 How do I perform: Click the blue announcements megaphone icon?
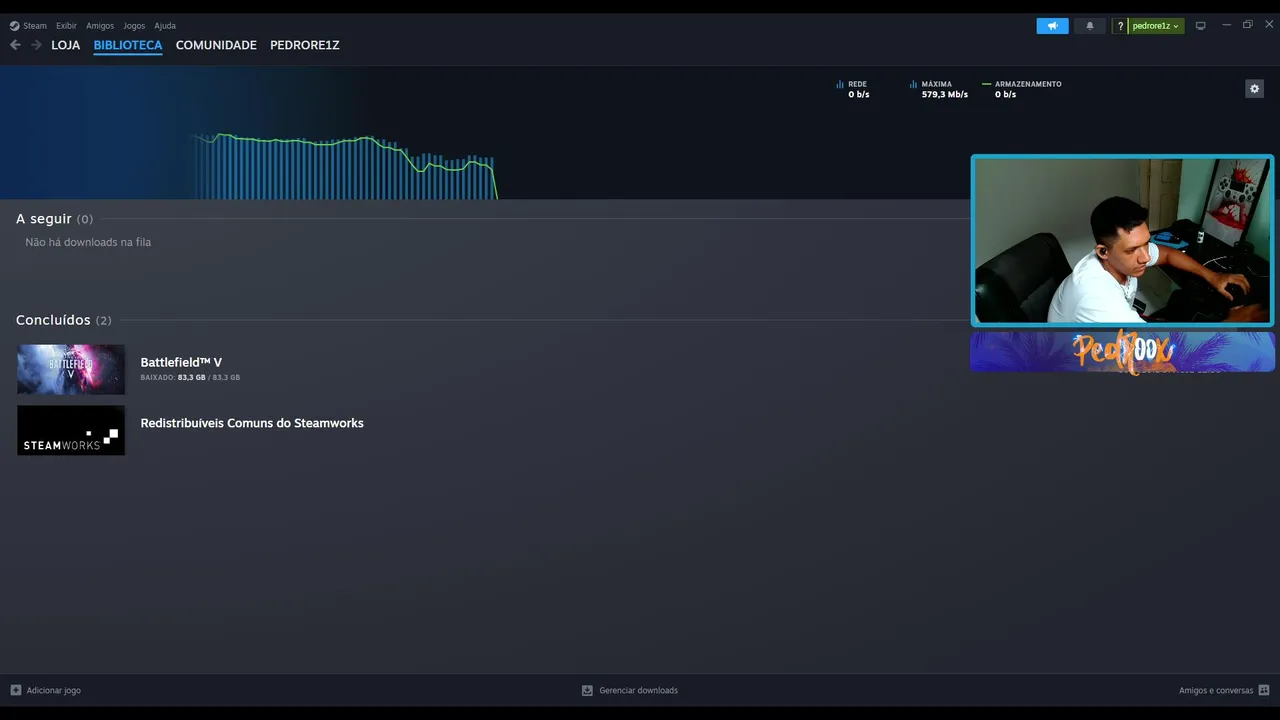click(x=1052, y=26)
